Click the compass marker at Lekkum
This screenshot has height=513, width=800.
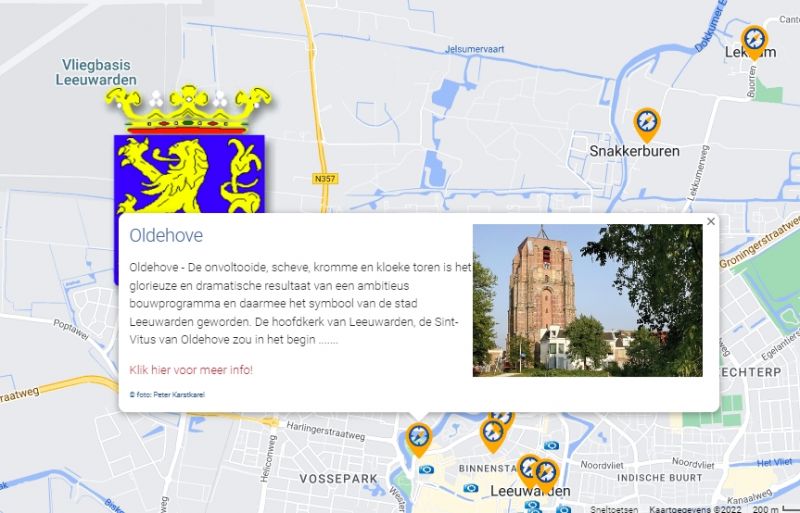pyautogui.click(x=754, y=42)
